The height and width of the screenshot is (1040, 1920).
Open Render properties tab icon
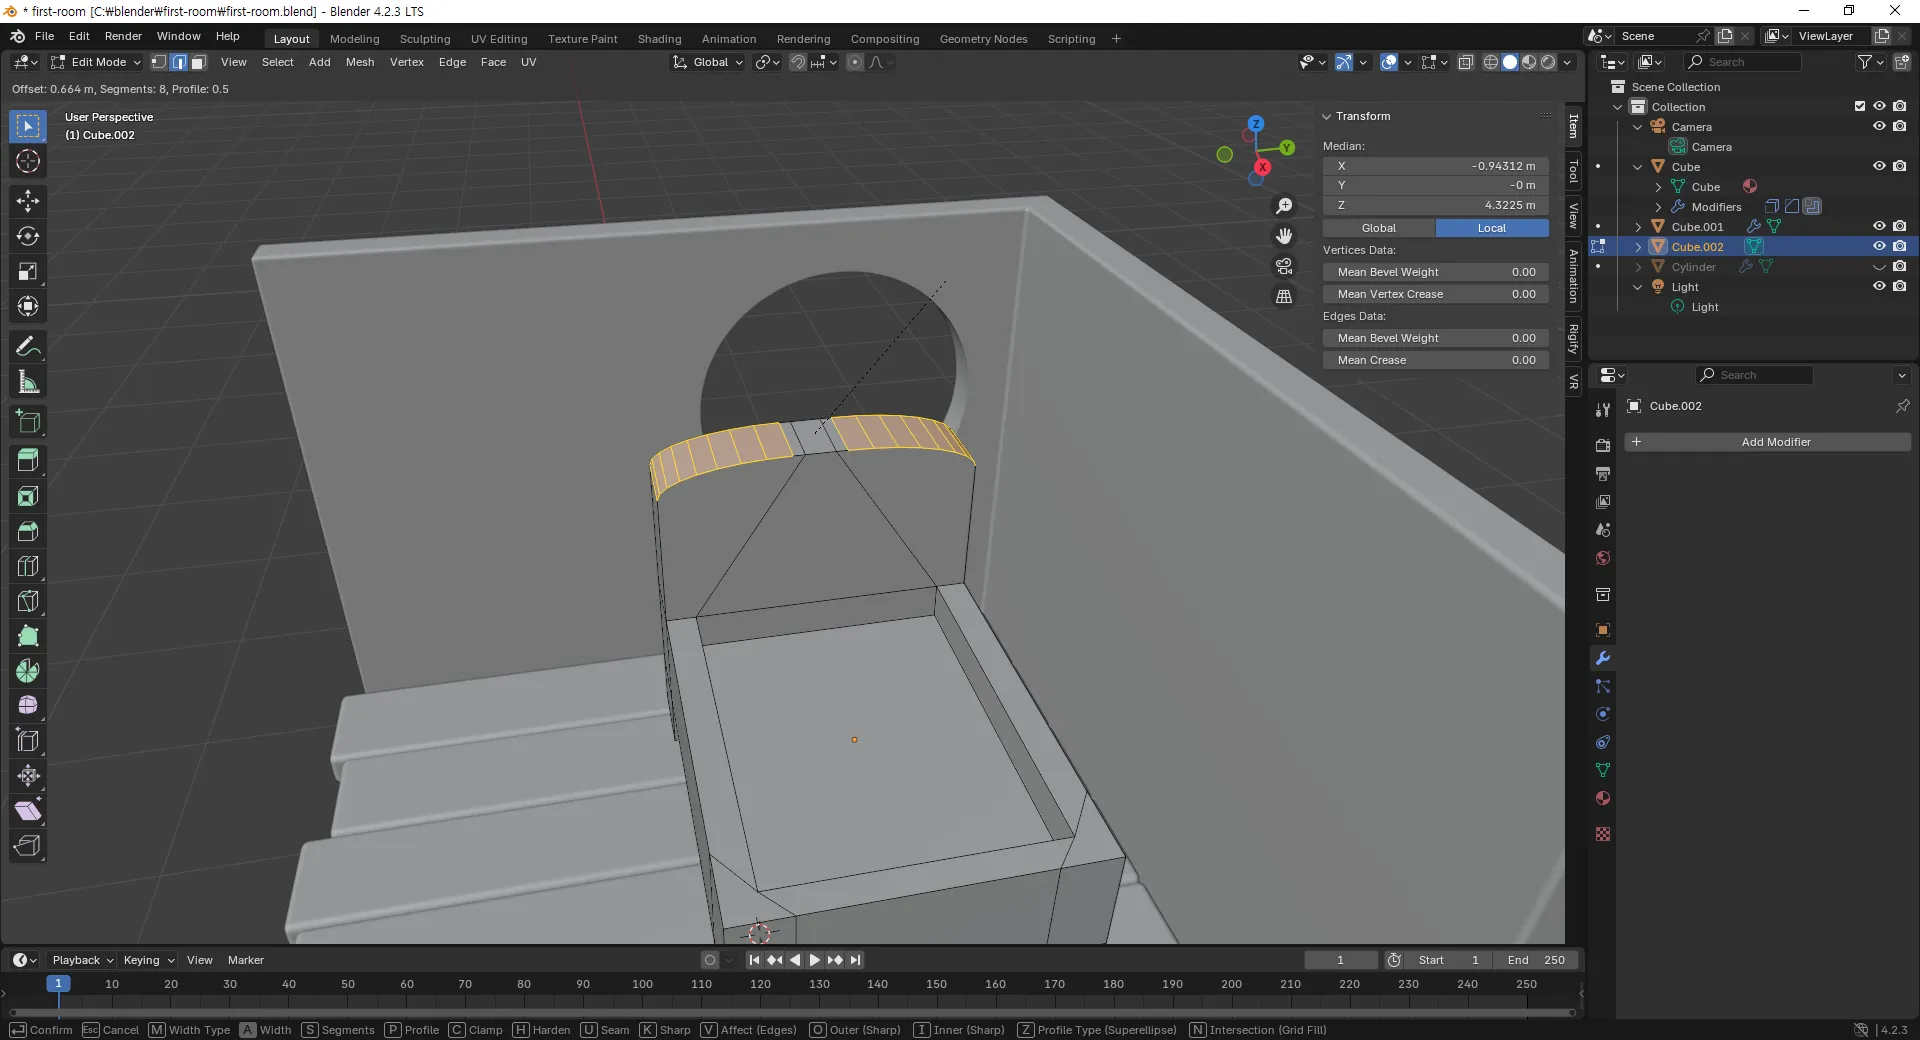pos(1603,445)
